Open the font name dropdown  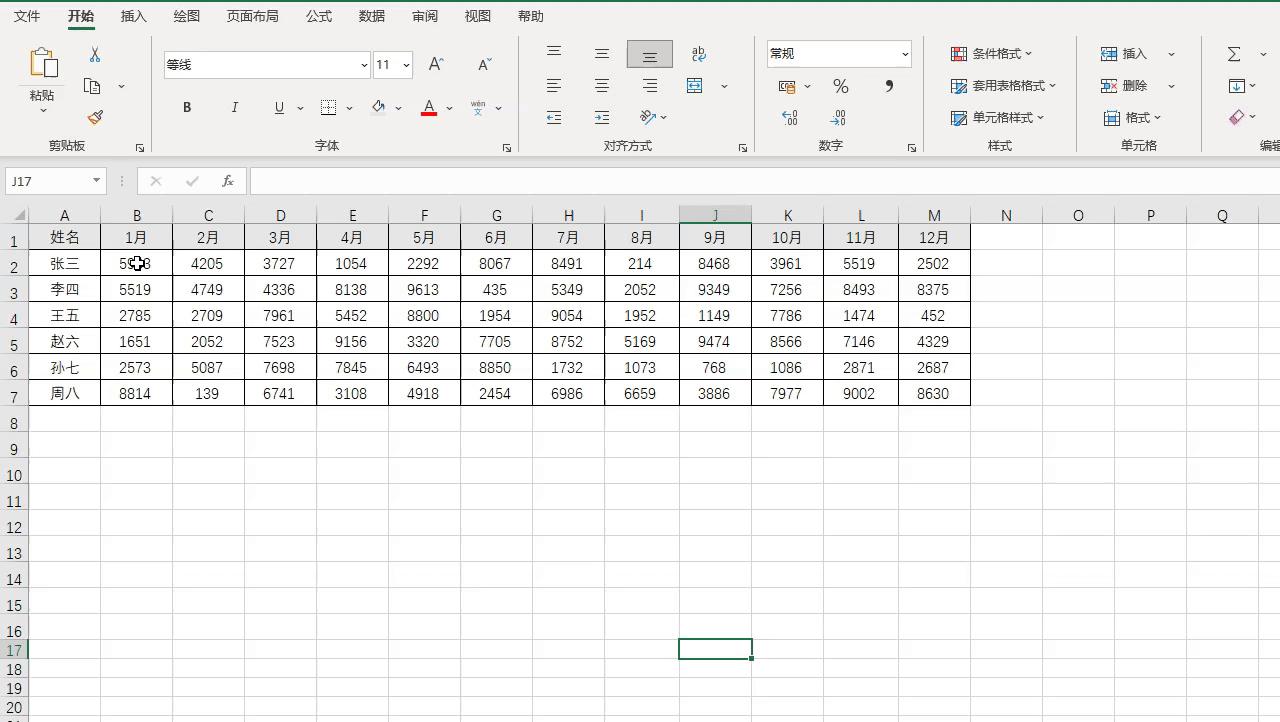(x=363, y=64)
